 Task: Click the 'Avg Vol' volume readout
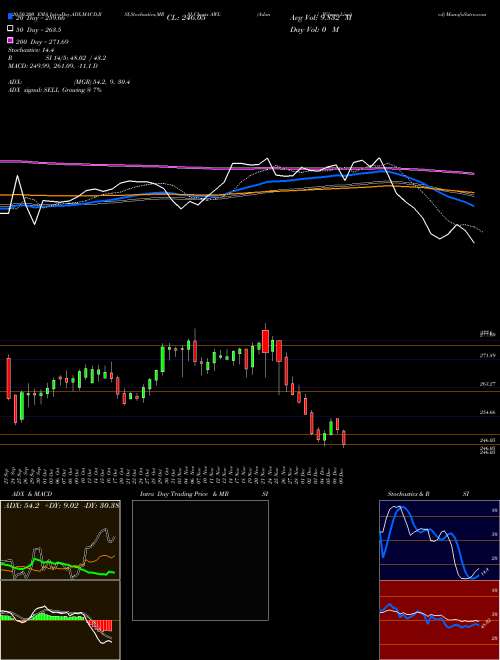[321, 18]
